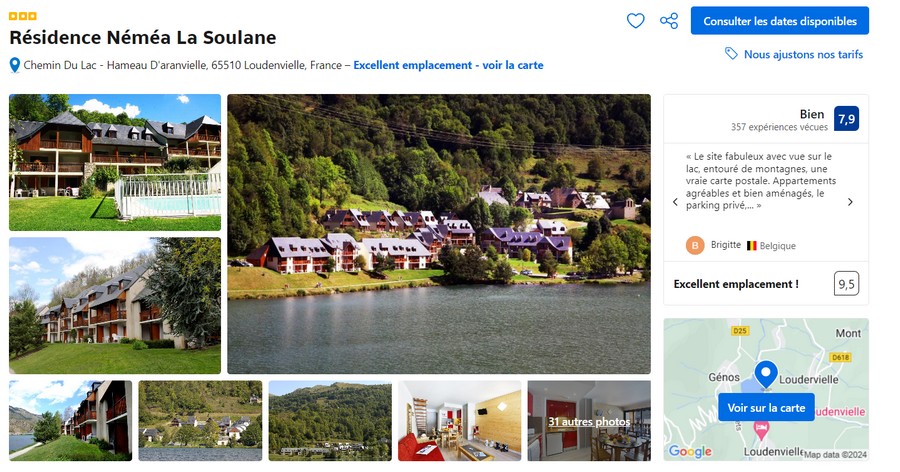The height and width of the screenshot is (472, 900).
Task: Save property with the heart icon
Action: (635, 21)
